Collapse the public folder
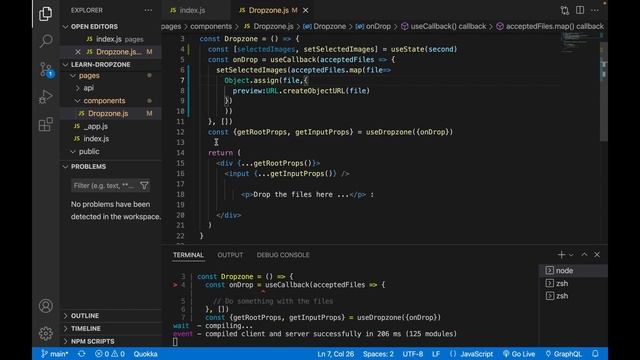Image resolution: width=640 pixels, height=360 pixels. coord(111,151)
